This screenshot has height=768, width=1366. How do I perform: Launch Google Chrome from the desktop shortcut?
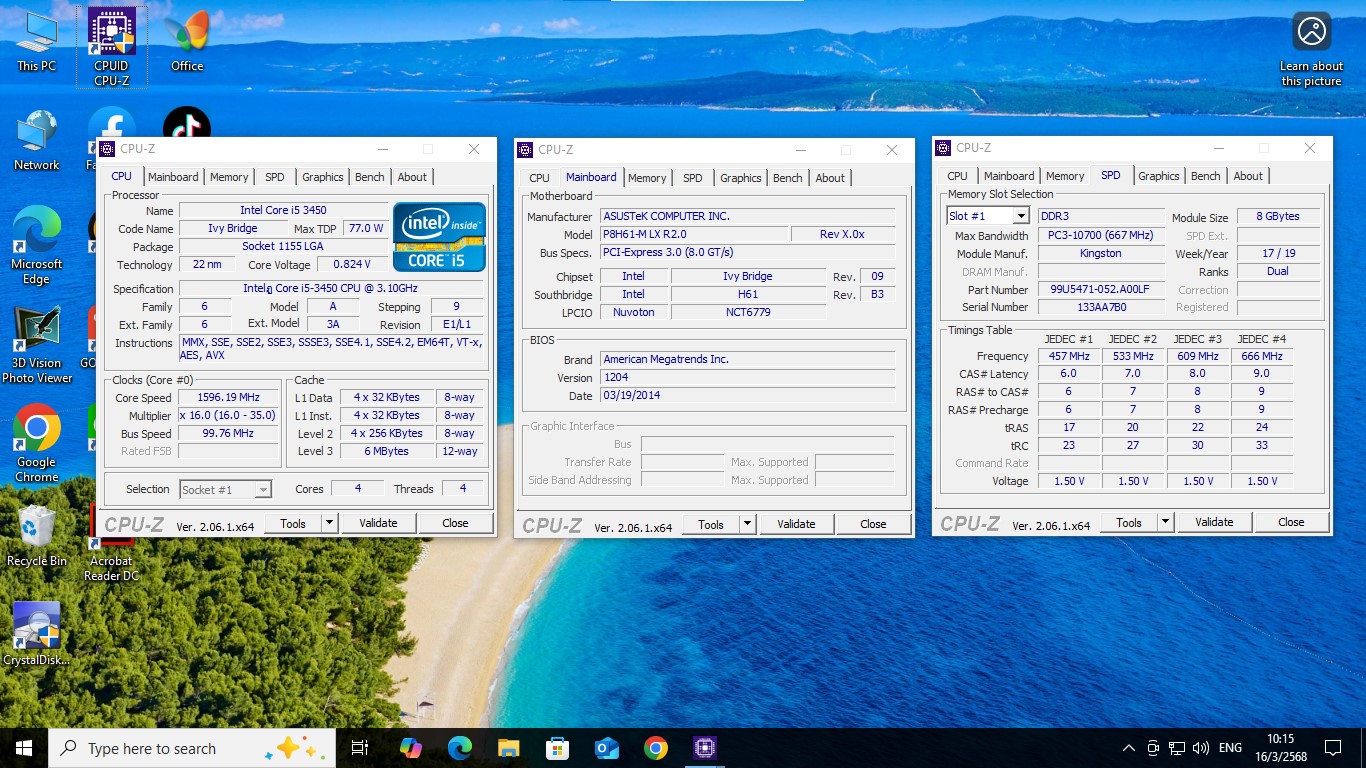tap(37, 444)
